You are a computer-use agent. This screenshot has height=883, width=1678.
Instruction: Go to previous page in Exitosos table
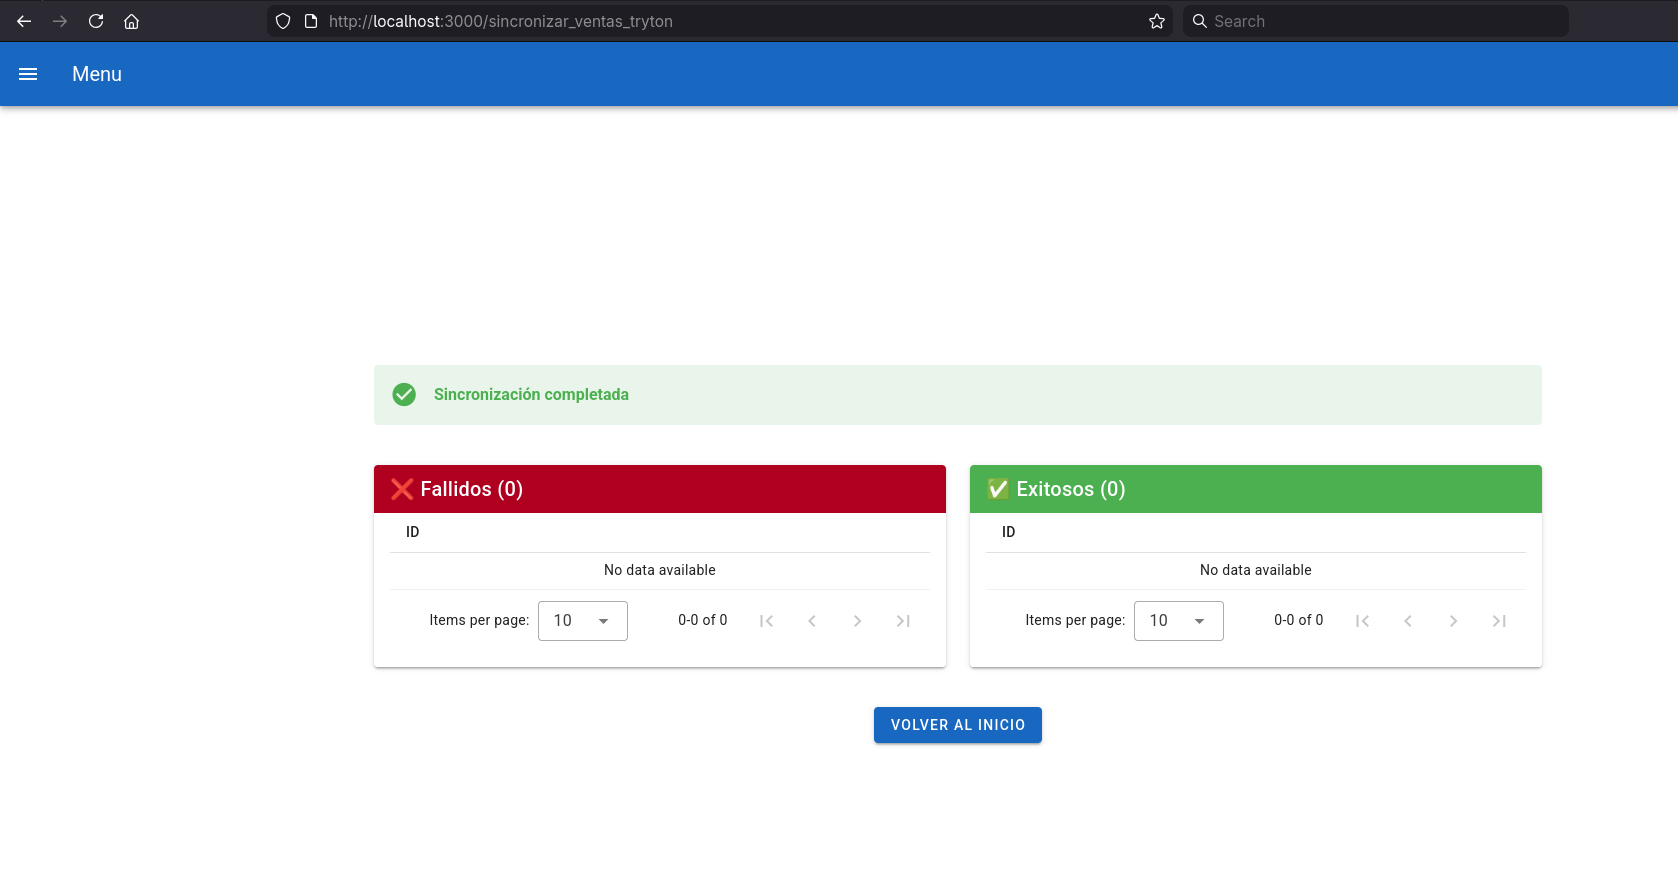coord(1407,621)
